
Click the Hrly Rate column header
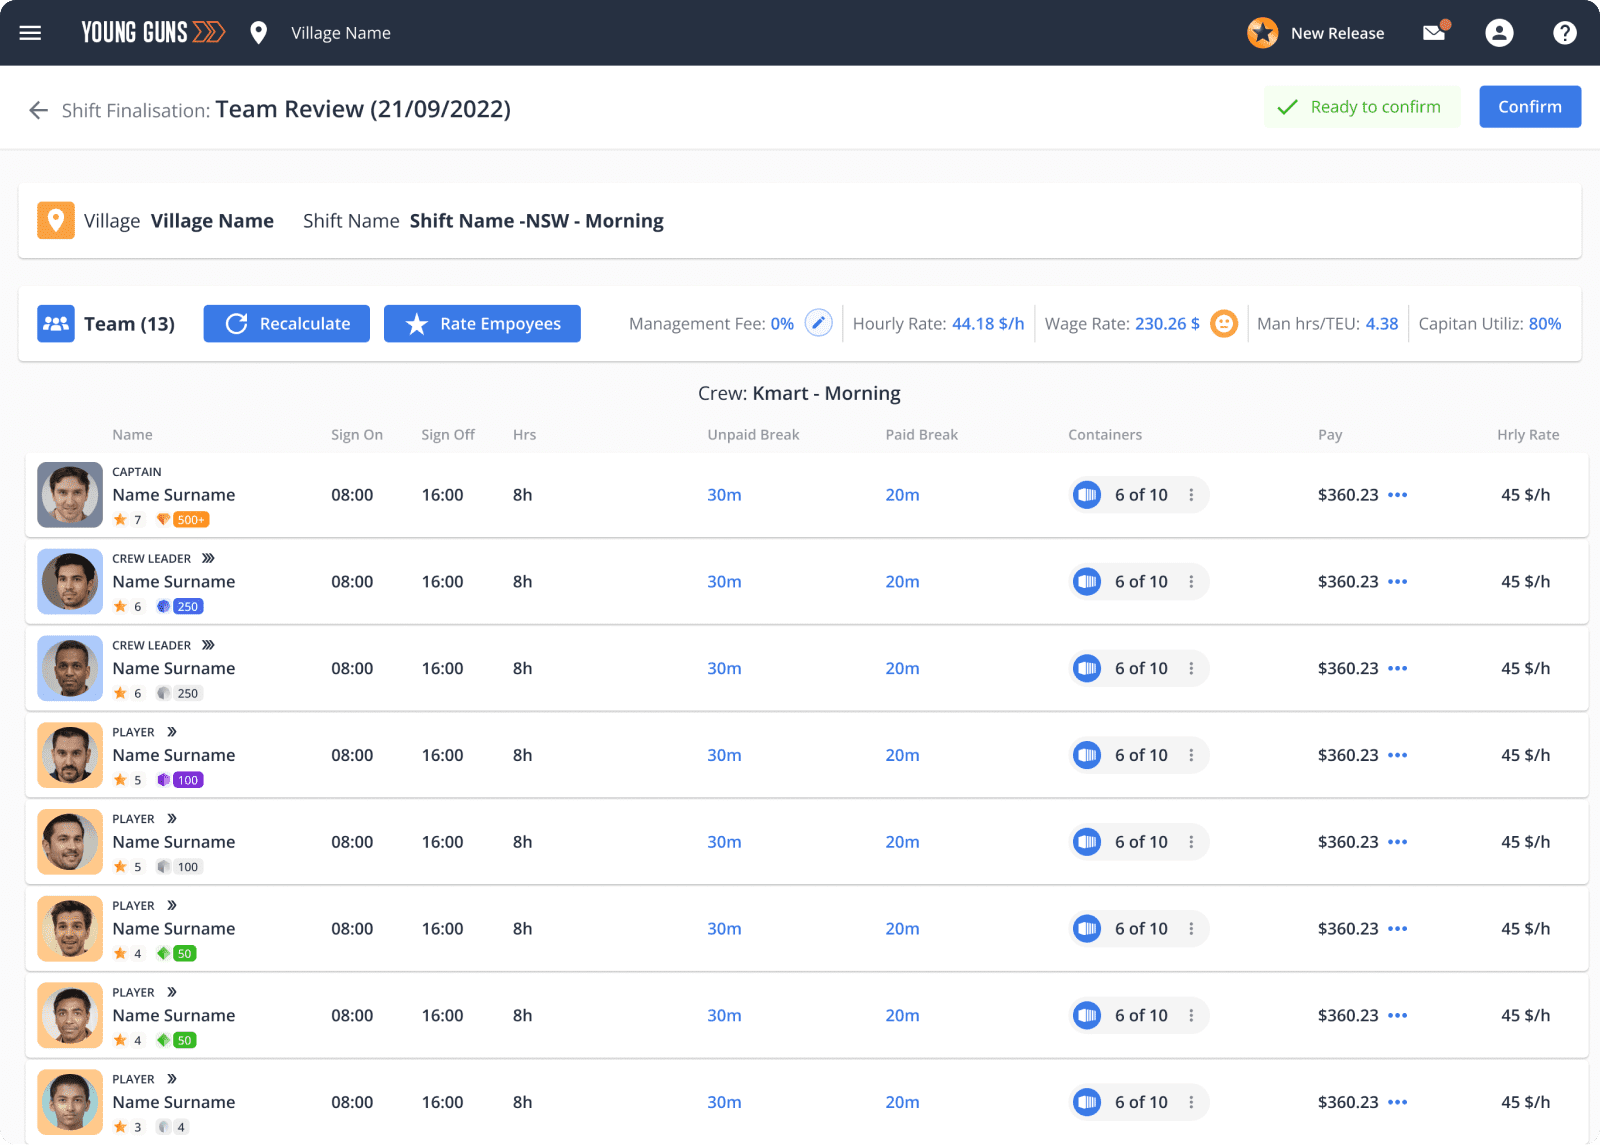pyautogui.click(x=1528, y=435)
